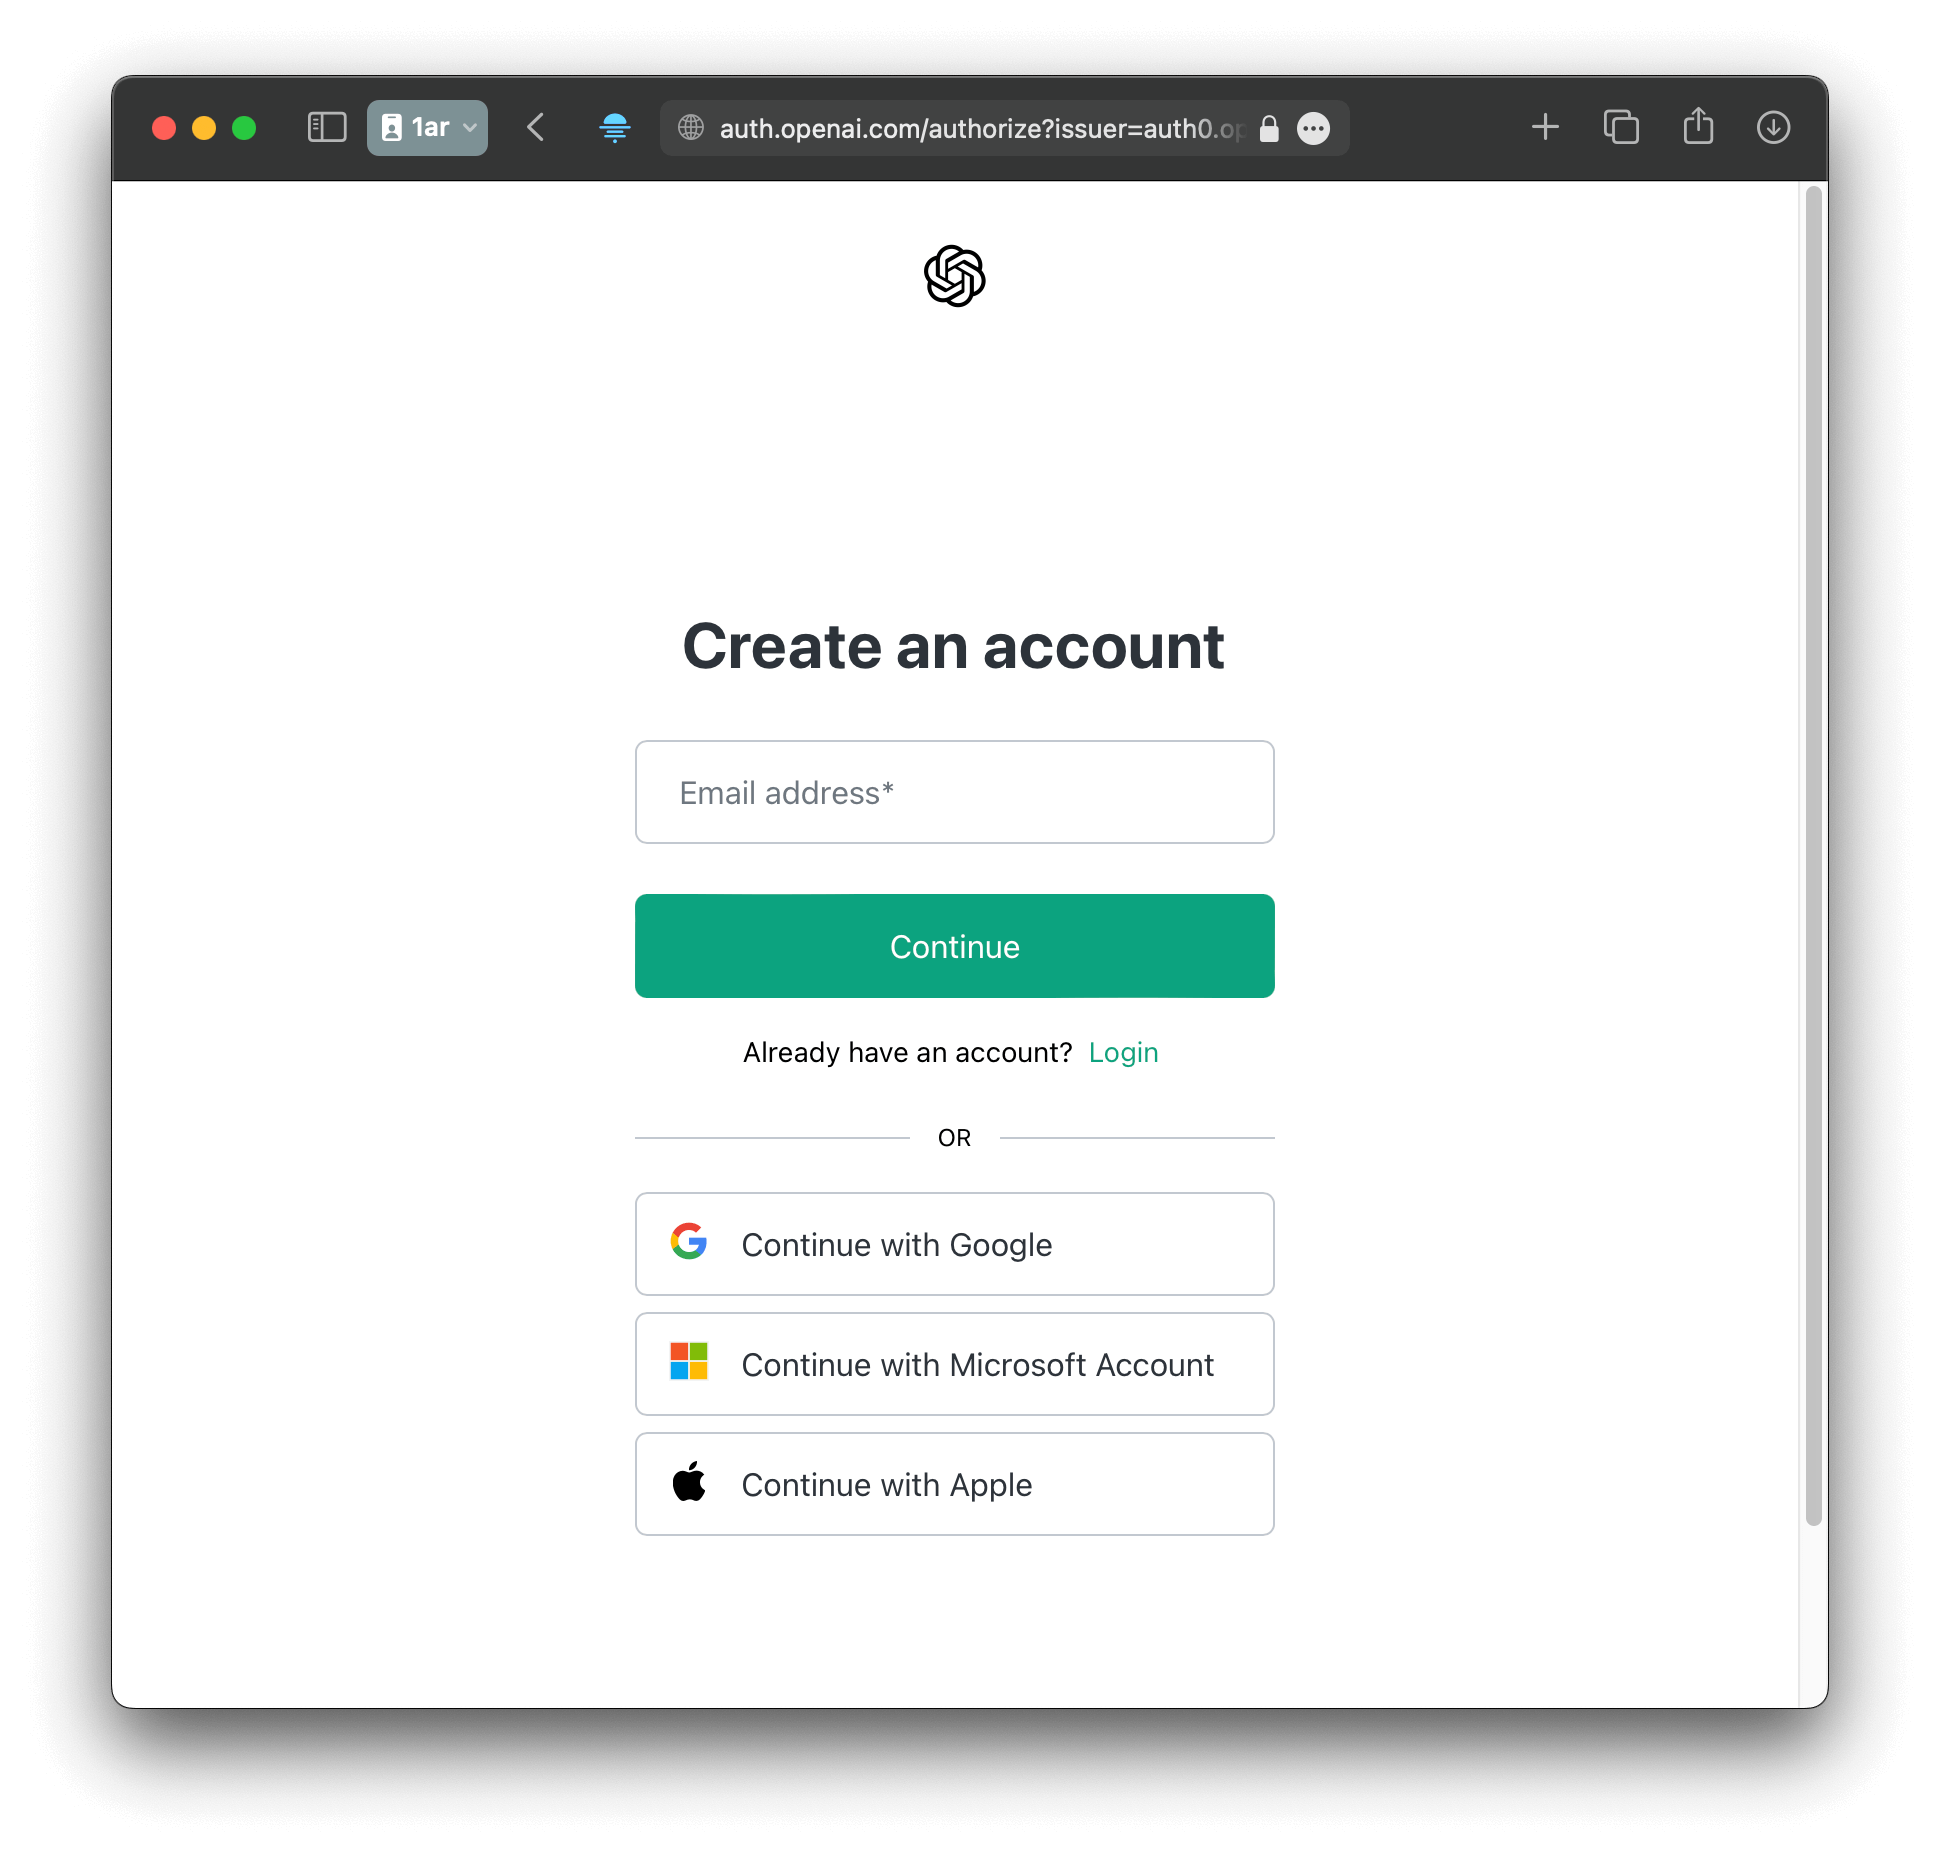Click the Apple logo icon
The width and height of the screenshot is (1940, 1856).
(x=684, y=1484)
